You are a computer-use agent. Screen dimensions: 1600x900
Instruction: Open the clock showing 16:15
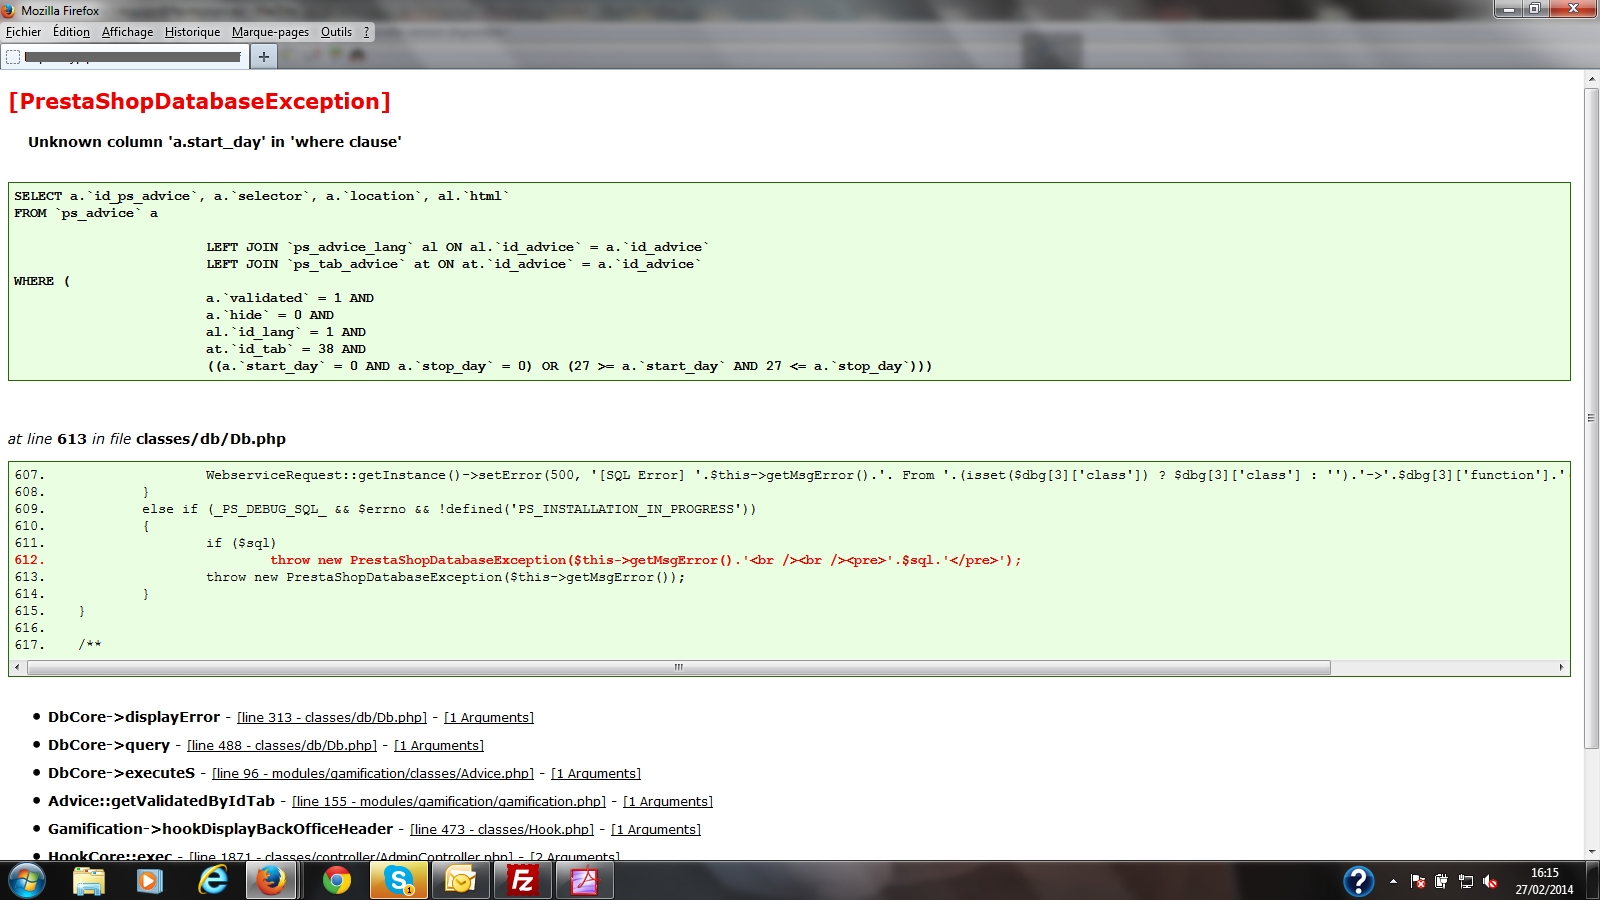[1544, 880]
